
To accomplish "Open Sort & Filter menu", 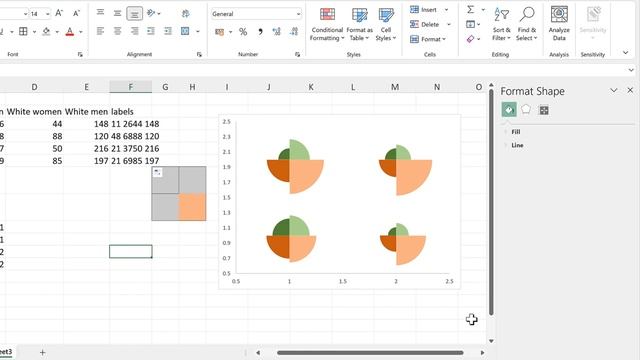I will (x=502, y=24).
